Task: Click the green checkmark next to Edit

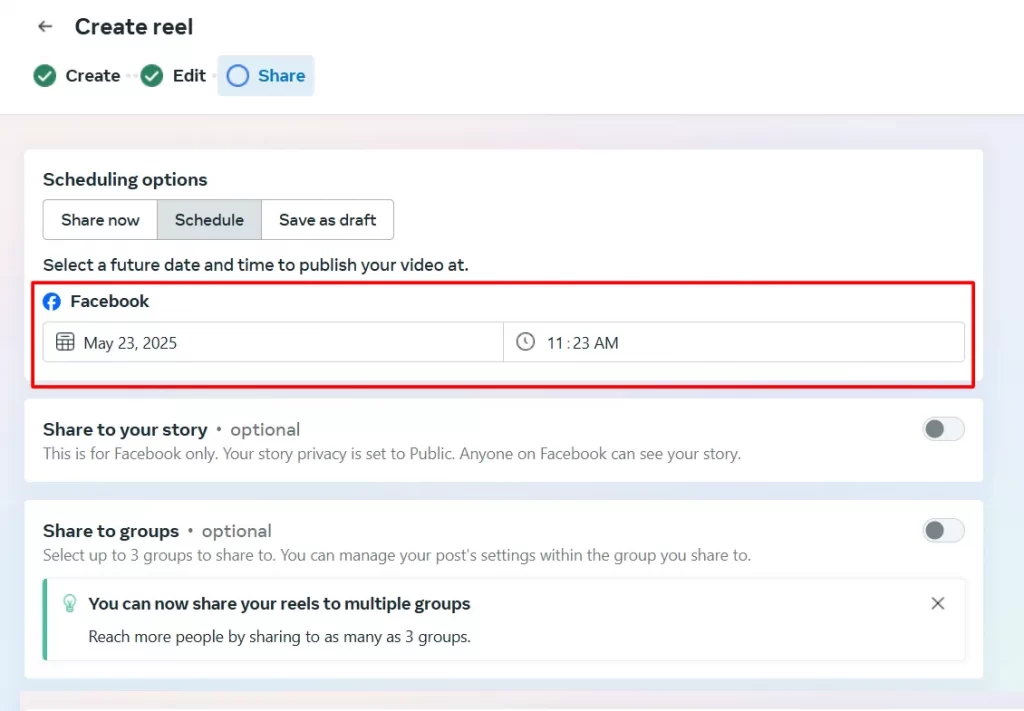Action: click(x=152, y=76)
